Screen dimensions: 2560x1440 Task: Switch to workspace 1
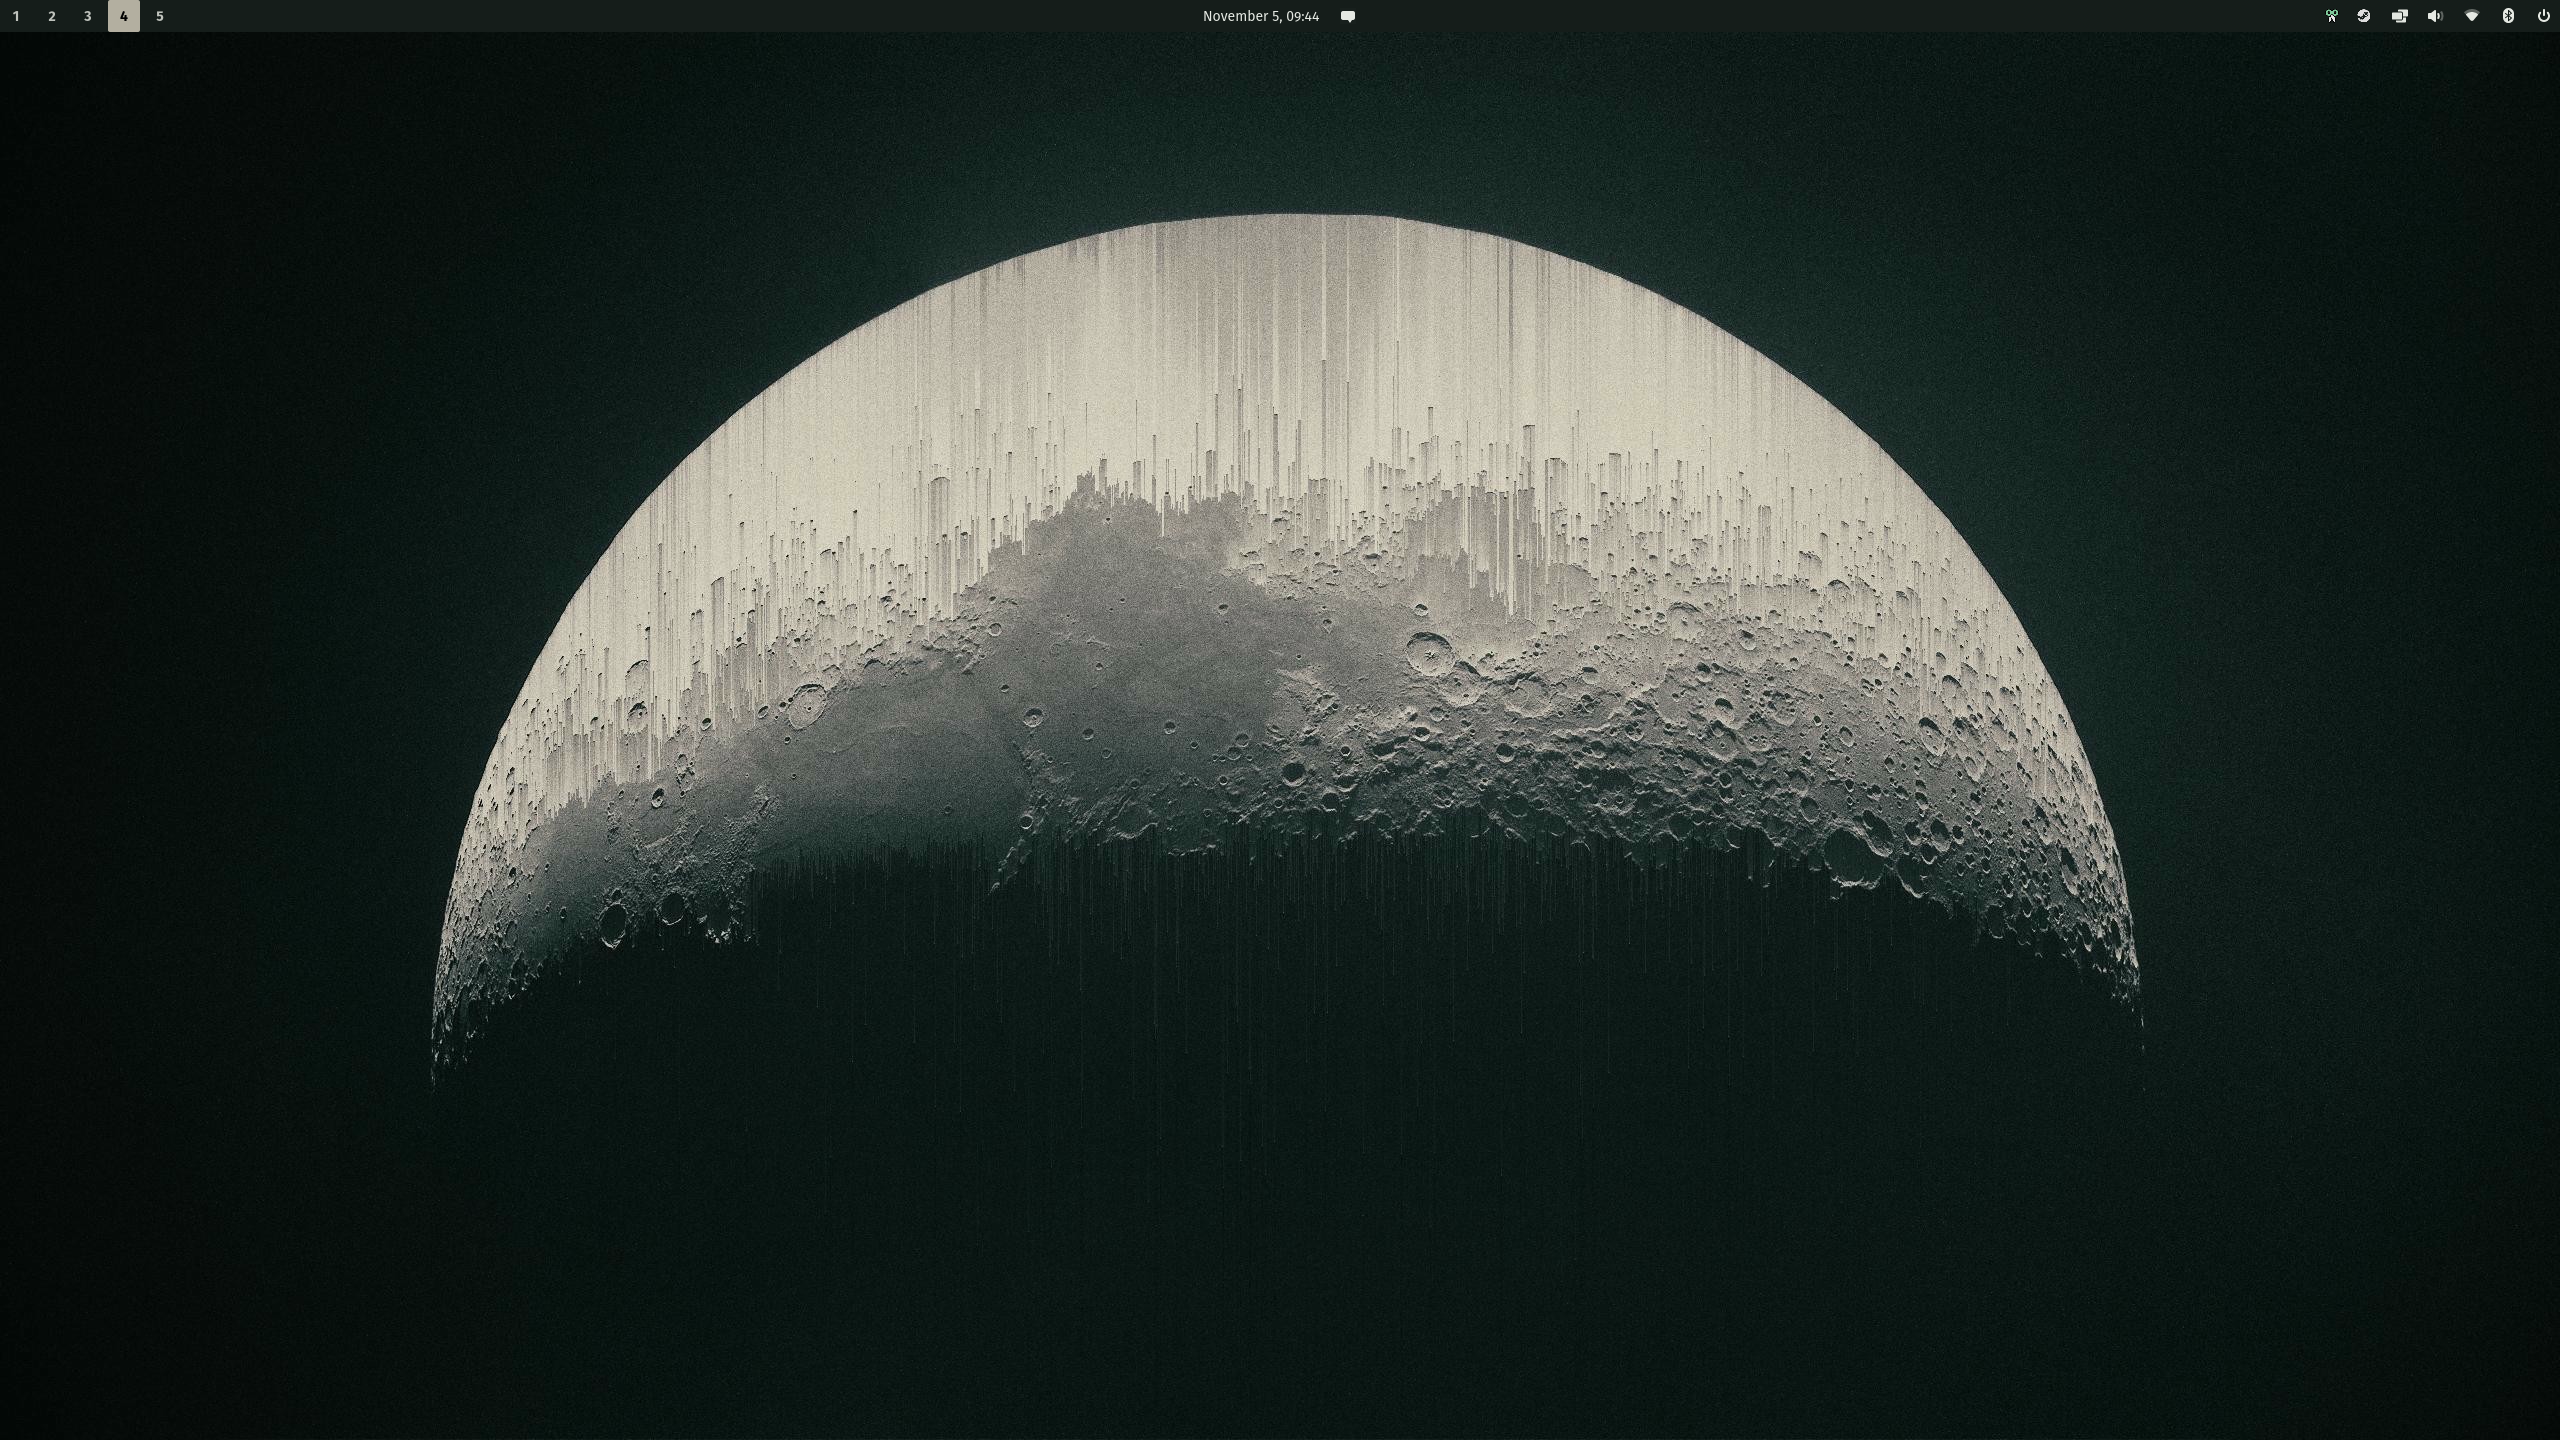point(16,16)
